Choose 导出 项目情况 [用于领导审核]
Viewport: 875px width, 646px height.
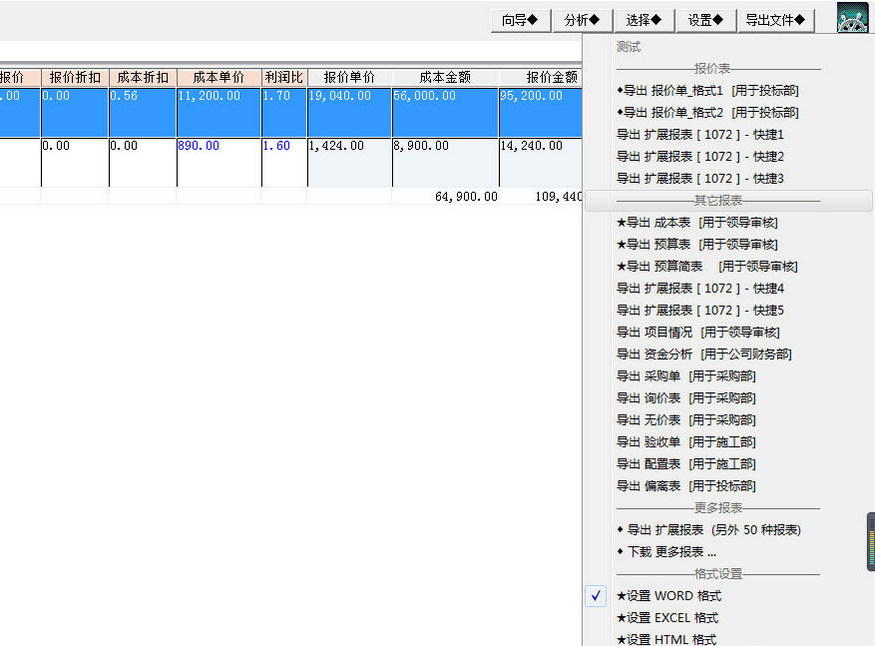pyautogui.click(x=698, y=332)
